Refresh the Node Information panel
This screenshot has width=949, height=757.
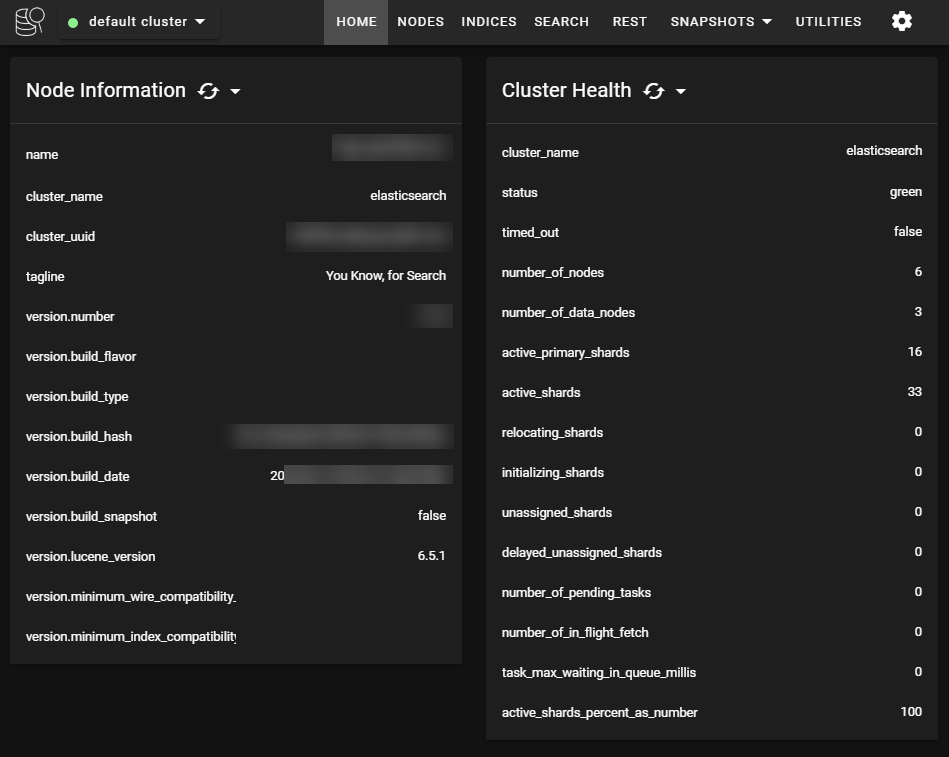208,91
